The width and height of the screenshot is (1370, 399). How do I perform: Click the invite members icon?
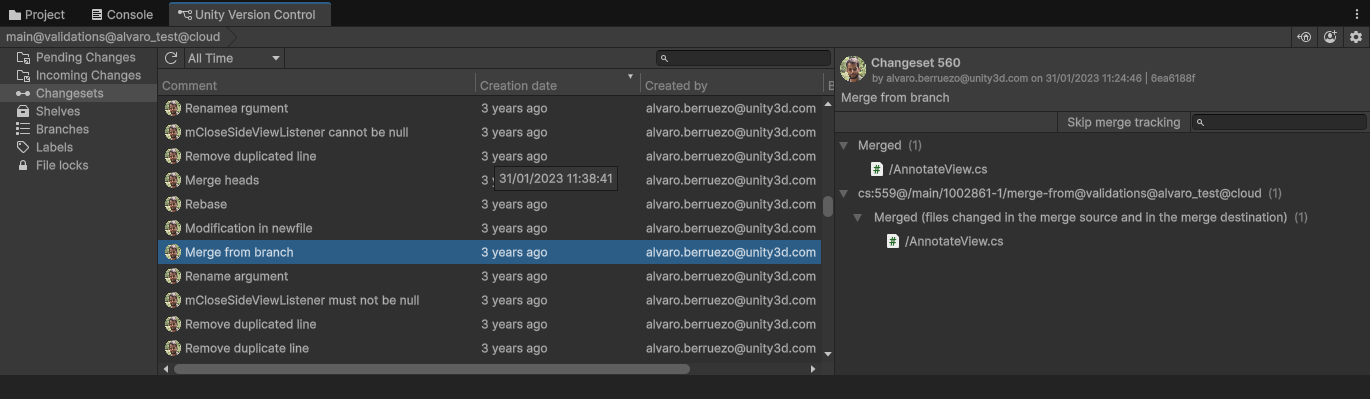1330,37
